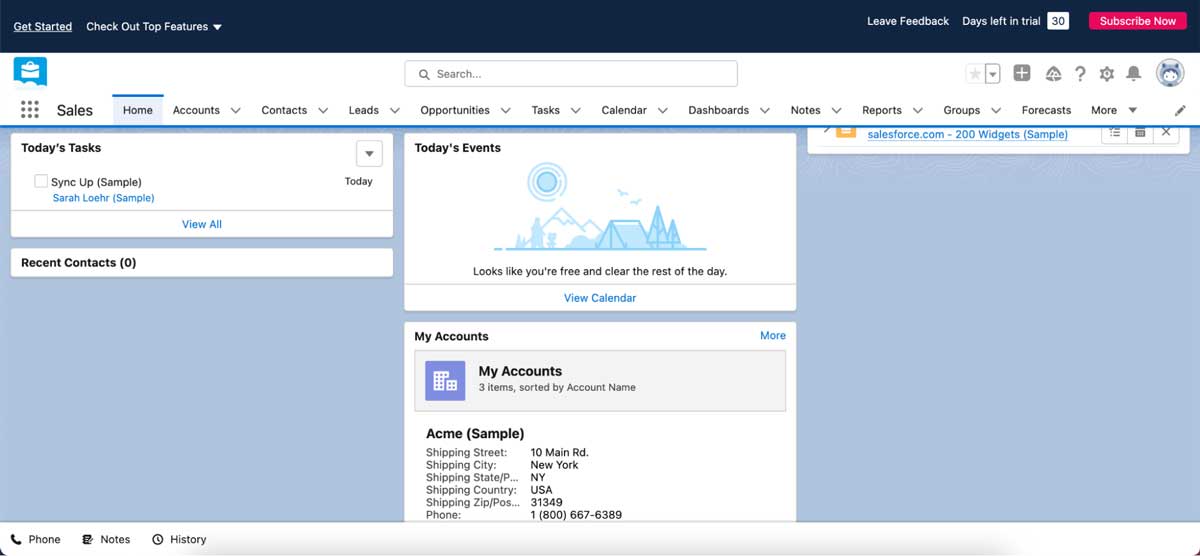Image resolution: width=1200 pixels, height=556 pixels.
Task: Click the View Calendar link
Action: (x=600, y=298)
